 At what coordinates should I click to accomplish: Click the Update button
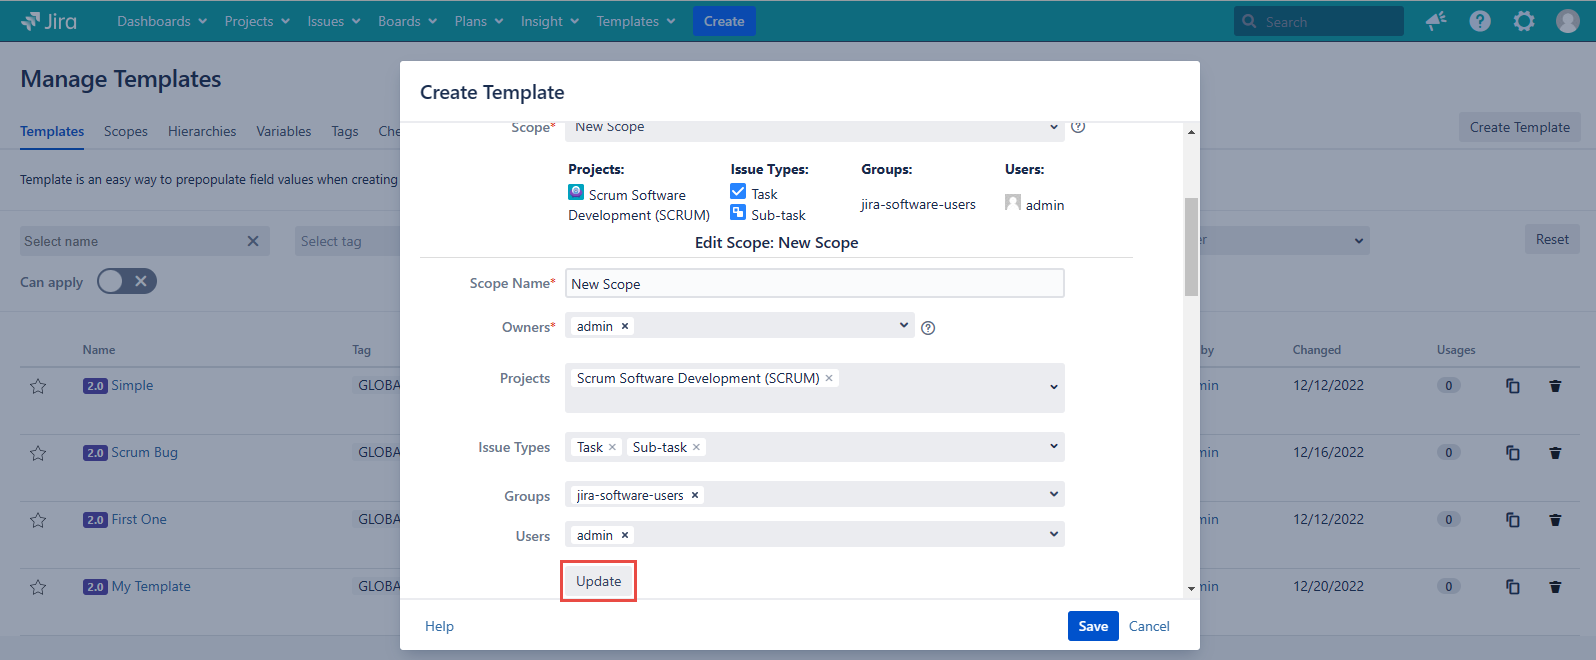click(598, 581)
